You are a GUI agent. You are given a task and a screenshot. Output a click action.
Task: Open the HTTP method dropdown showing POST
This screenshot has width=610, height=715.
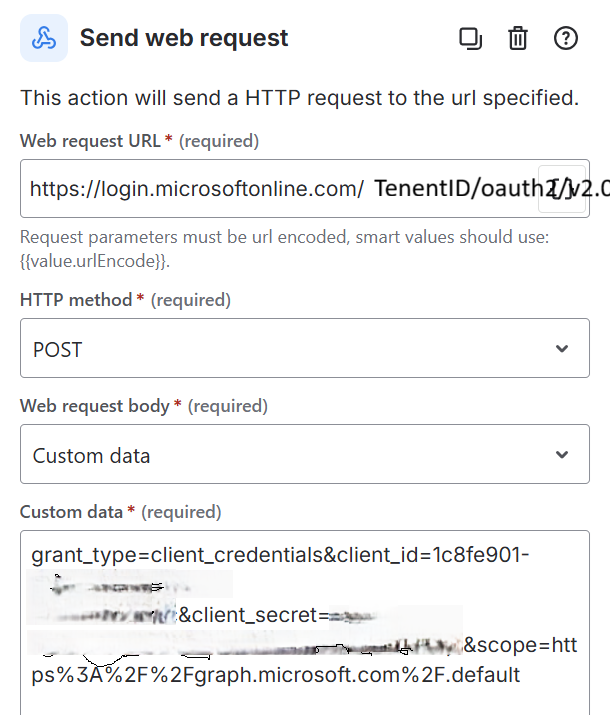pyautogui.click(x=290, y=348)
